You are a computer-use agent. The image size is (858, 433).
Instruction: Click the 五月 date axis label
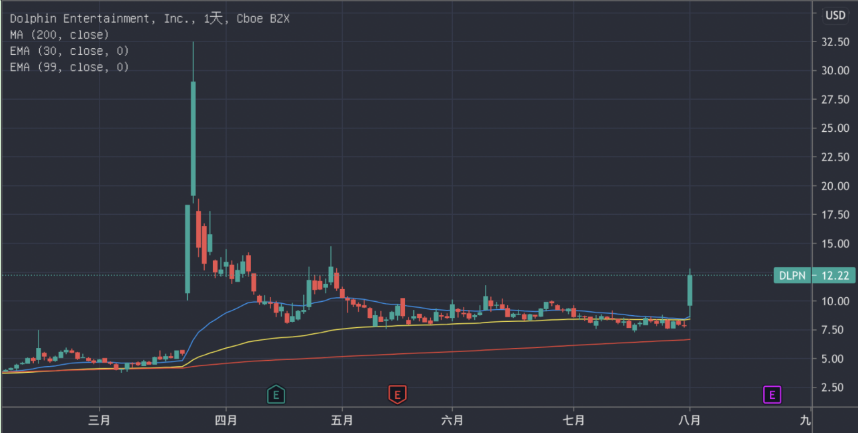[x=342, y=420]
